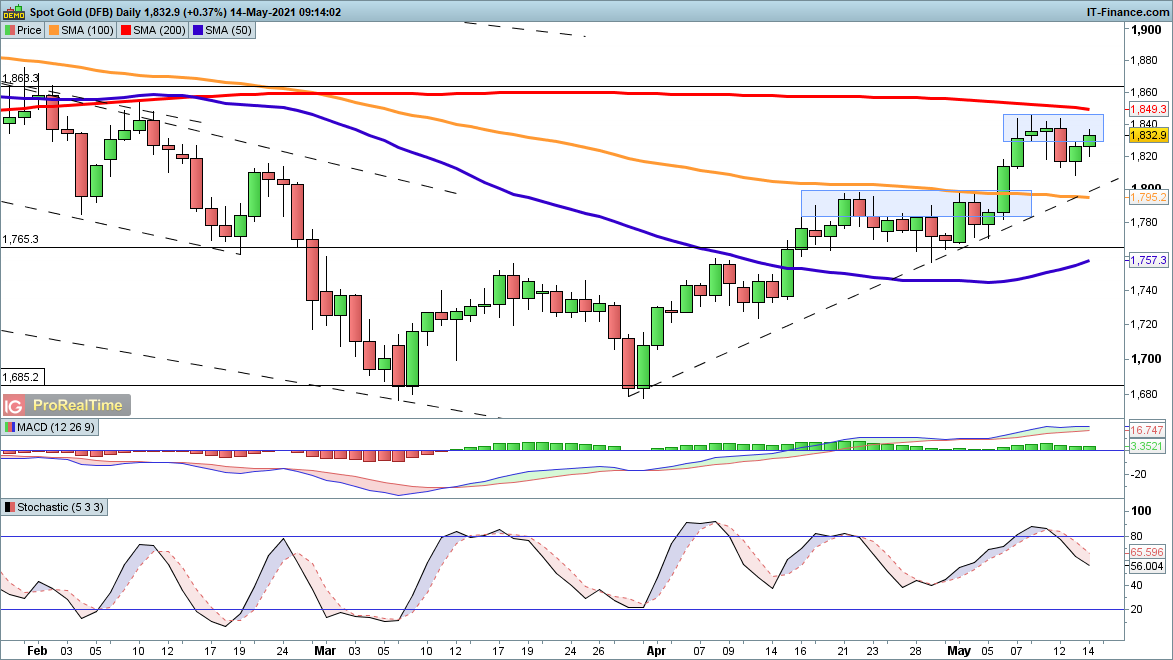Click the Price legend label

pyautogui.click(x=29, y=30)
